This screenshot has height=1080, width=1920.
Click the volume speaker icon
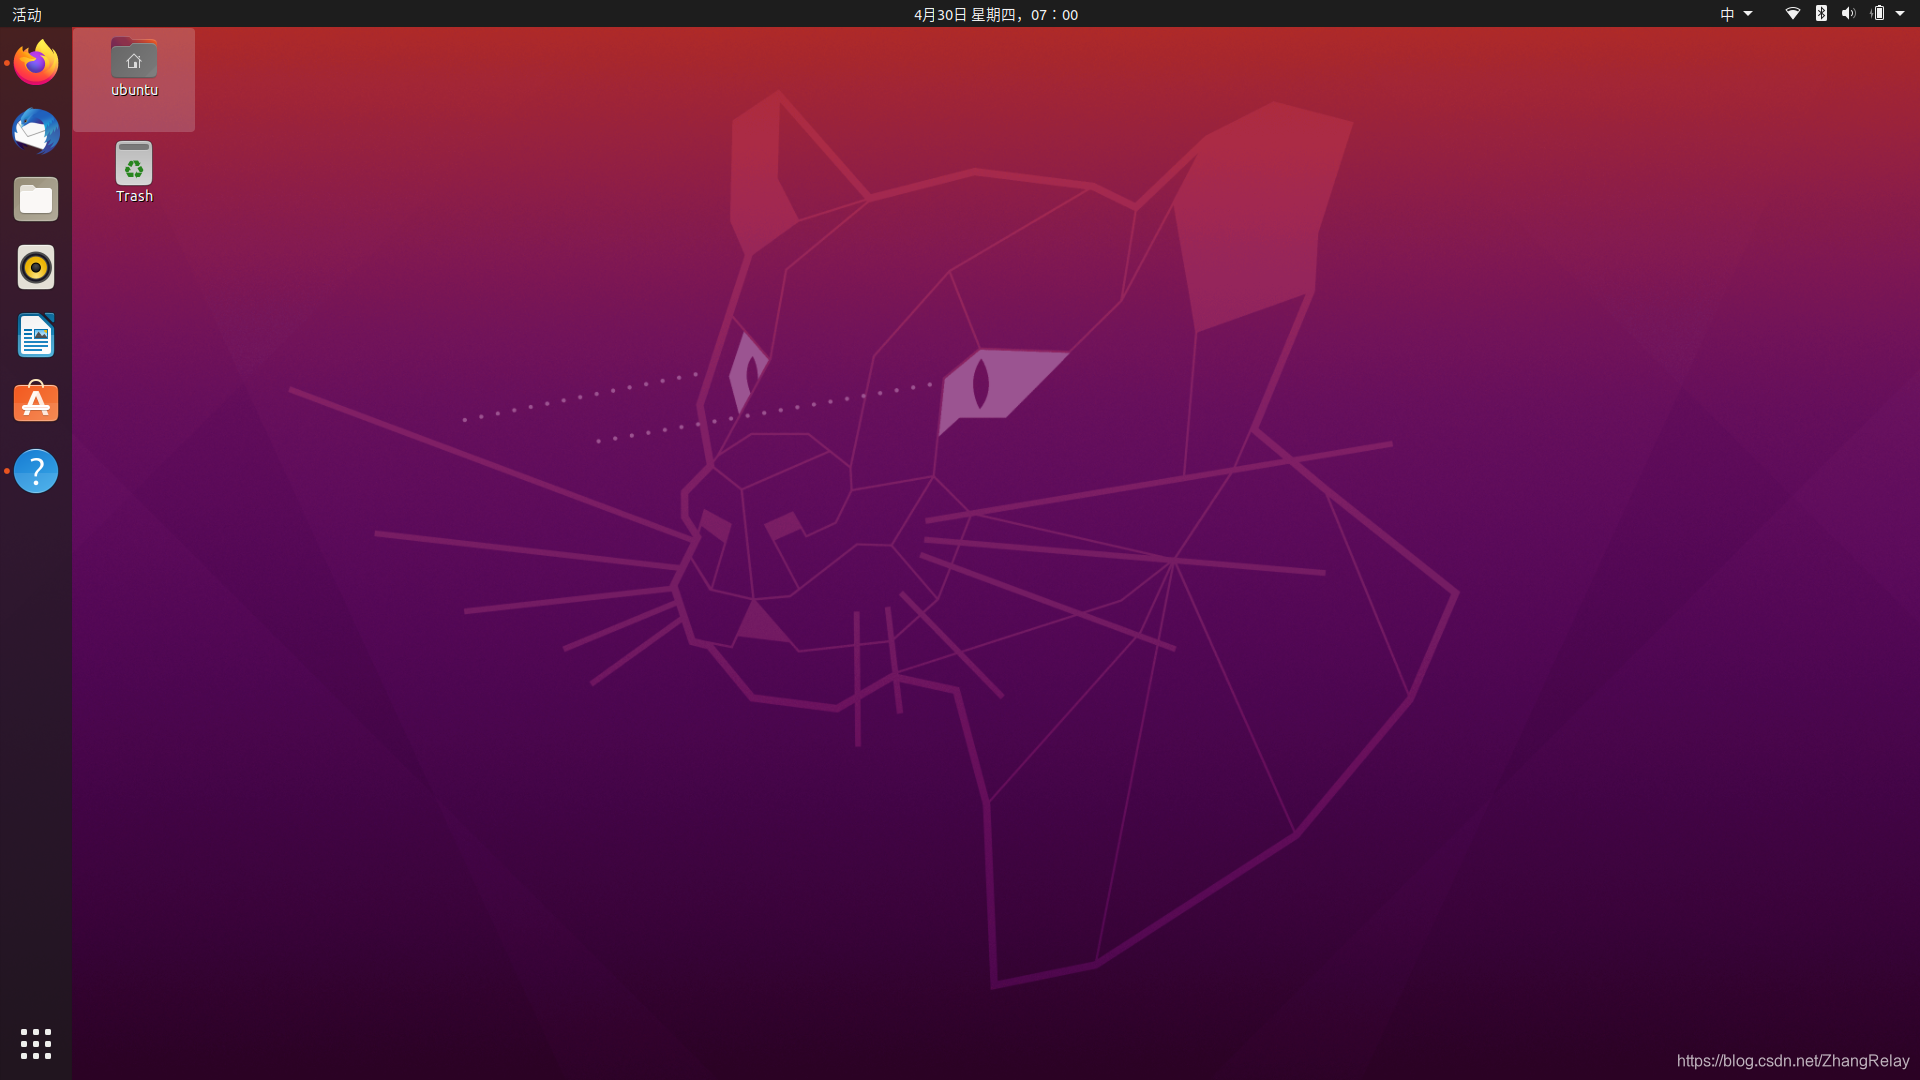1848,14
